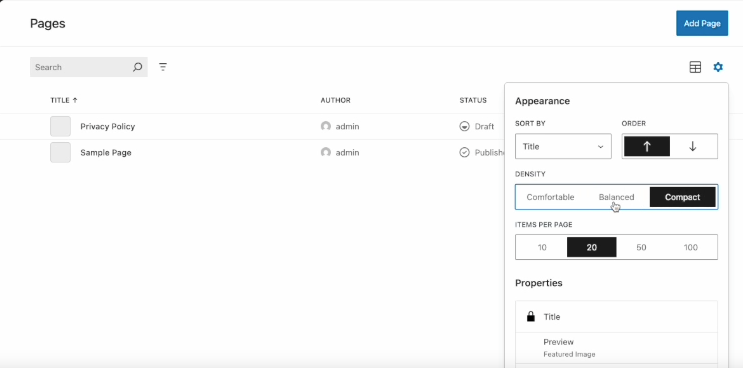Image resolution: width=743 pixels, height=368 pixels.
Task: Toggle the Preview Featured Image property
Action: pyautogui.click(x=616, y=348)
